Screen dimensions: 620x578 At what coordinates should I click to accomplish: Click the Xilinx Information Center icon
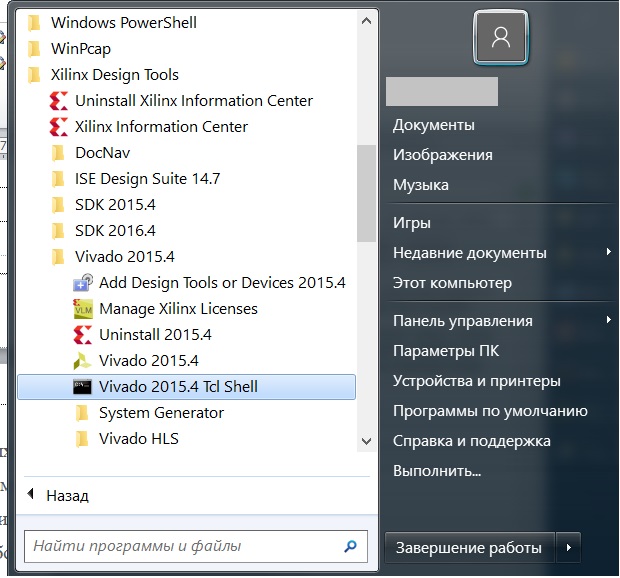point(58,127)
